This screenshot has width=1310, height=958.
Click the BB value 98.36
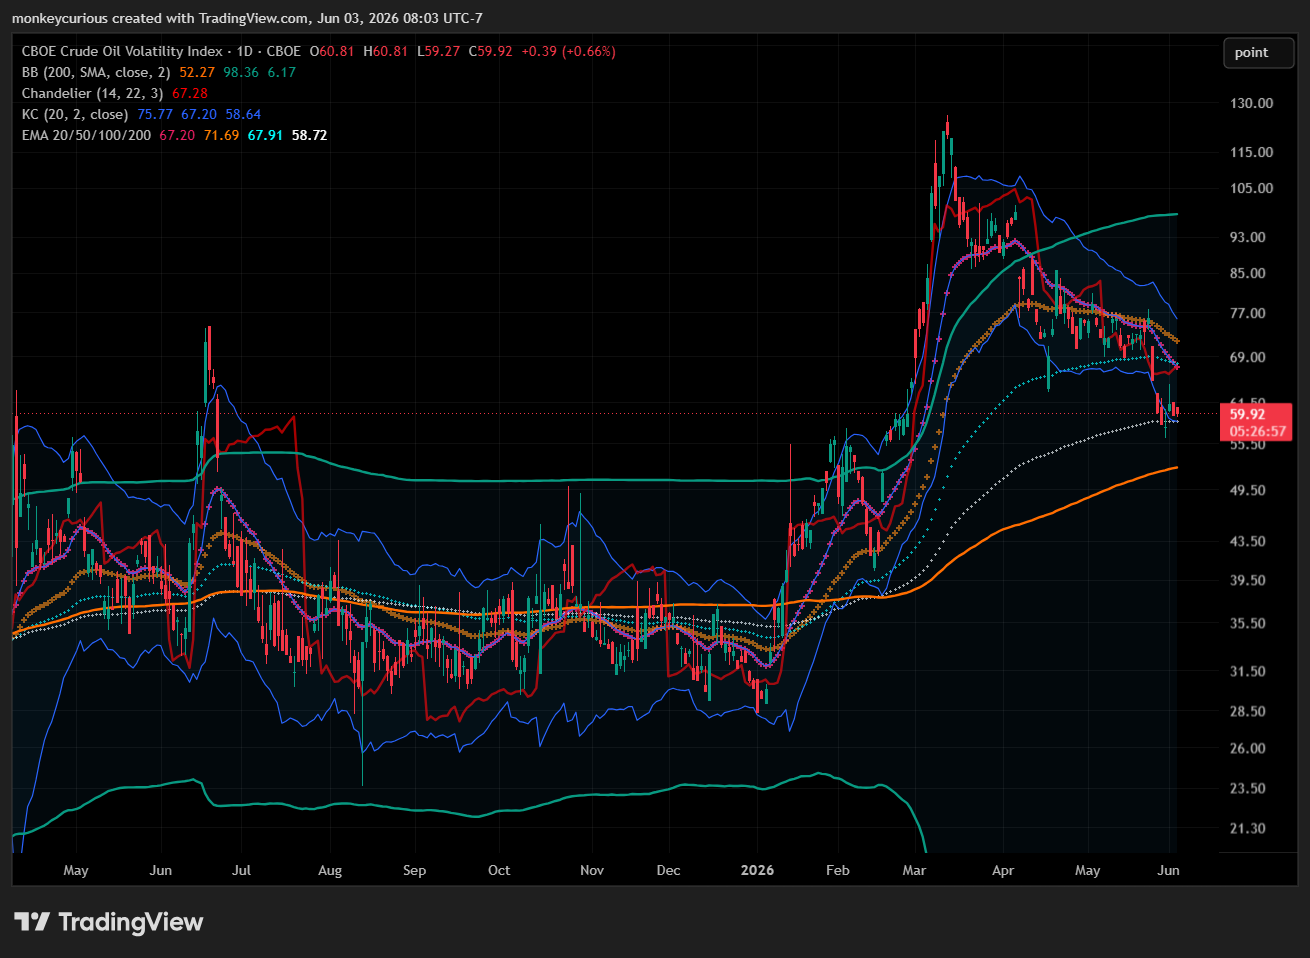tap(241, 72)
